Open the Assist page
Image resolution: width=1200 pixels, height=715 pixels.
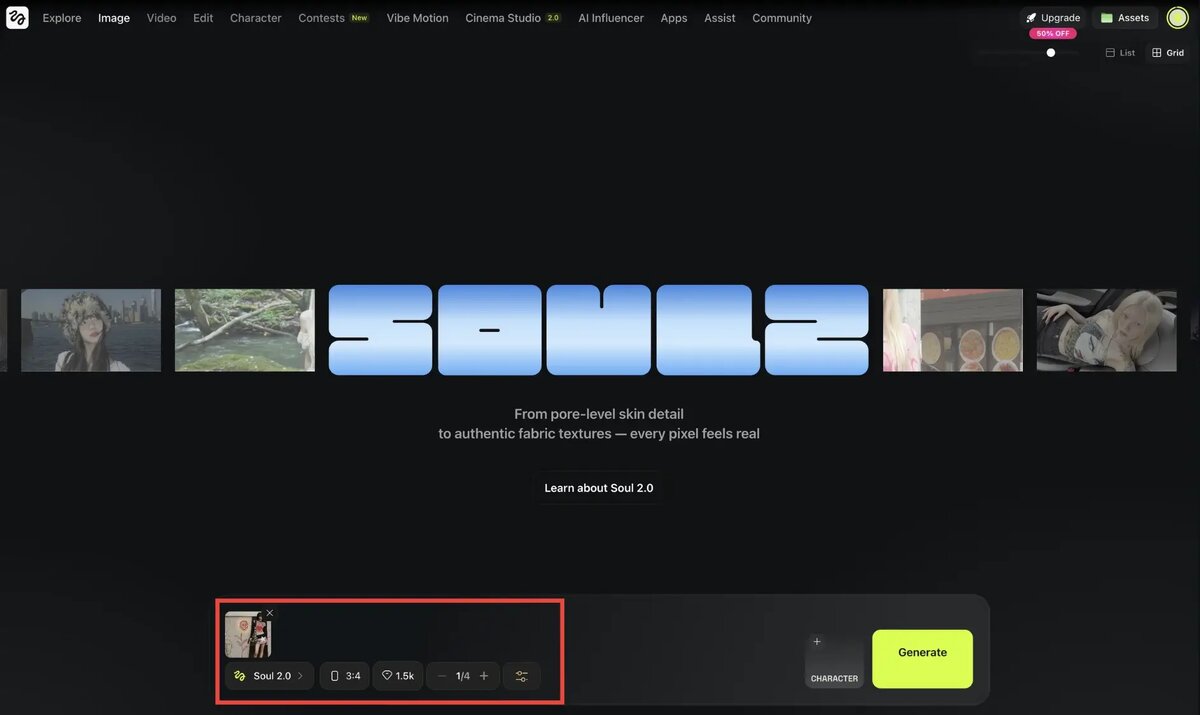(720, 18)
